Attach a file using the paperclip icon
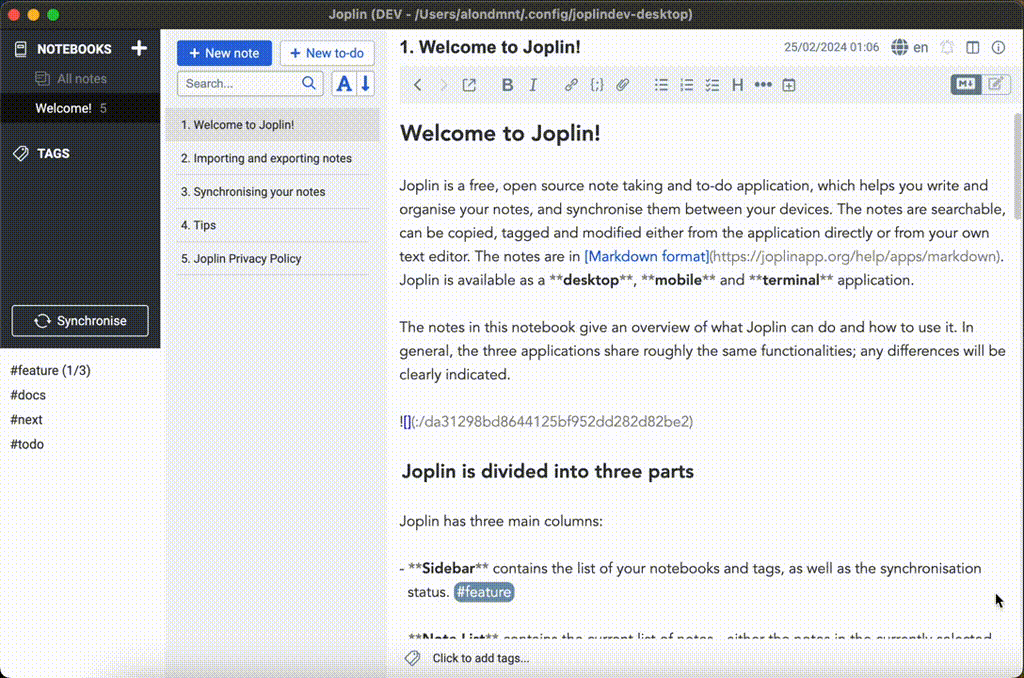This screenshot has height=678, width=1024. coord(622,85)
